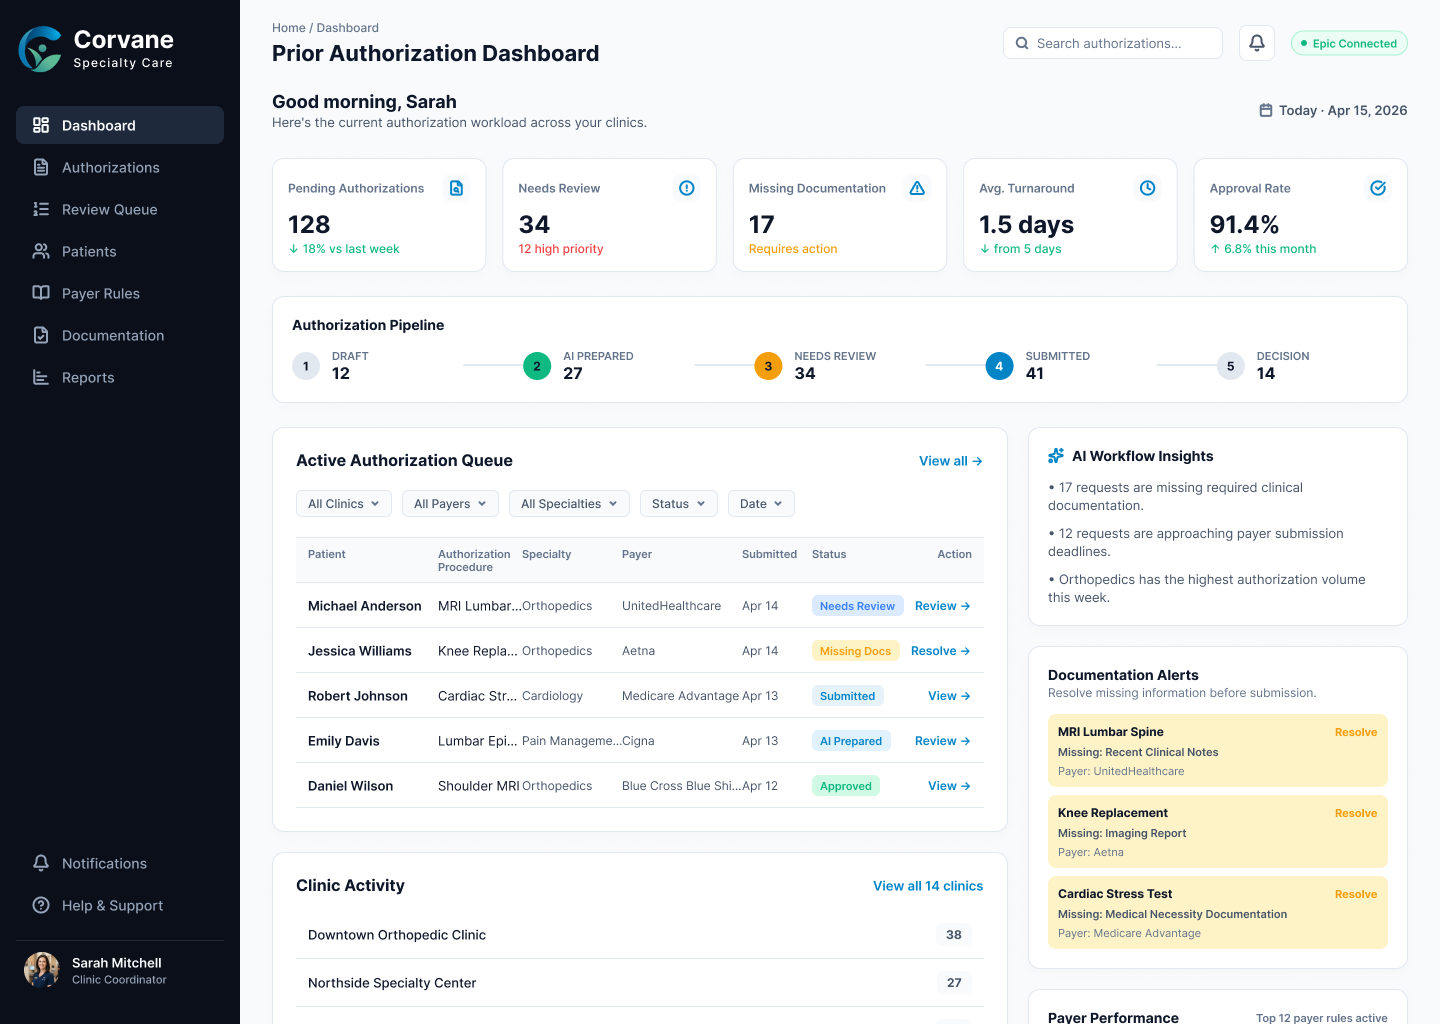Open the All Clinics filter dropdown
1440x1024 pixels.
[x=344, y=504]
